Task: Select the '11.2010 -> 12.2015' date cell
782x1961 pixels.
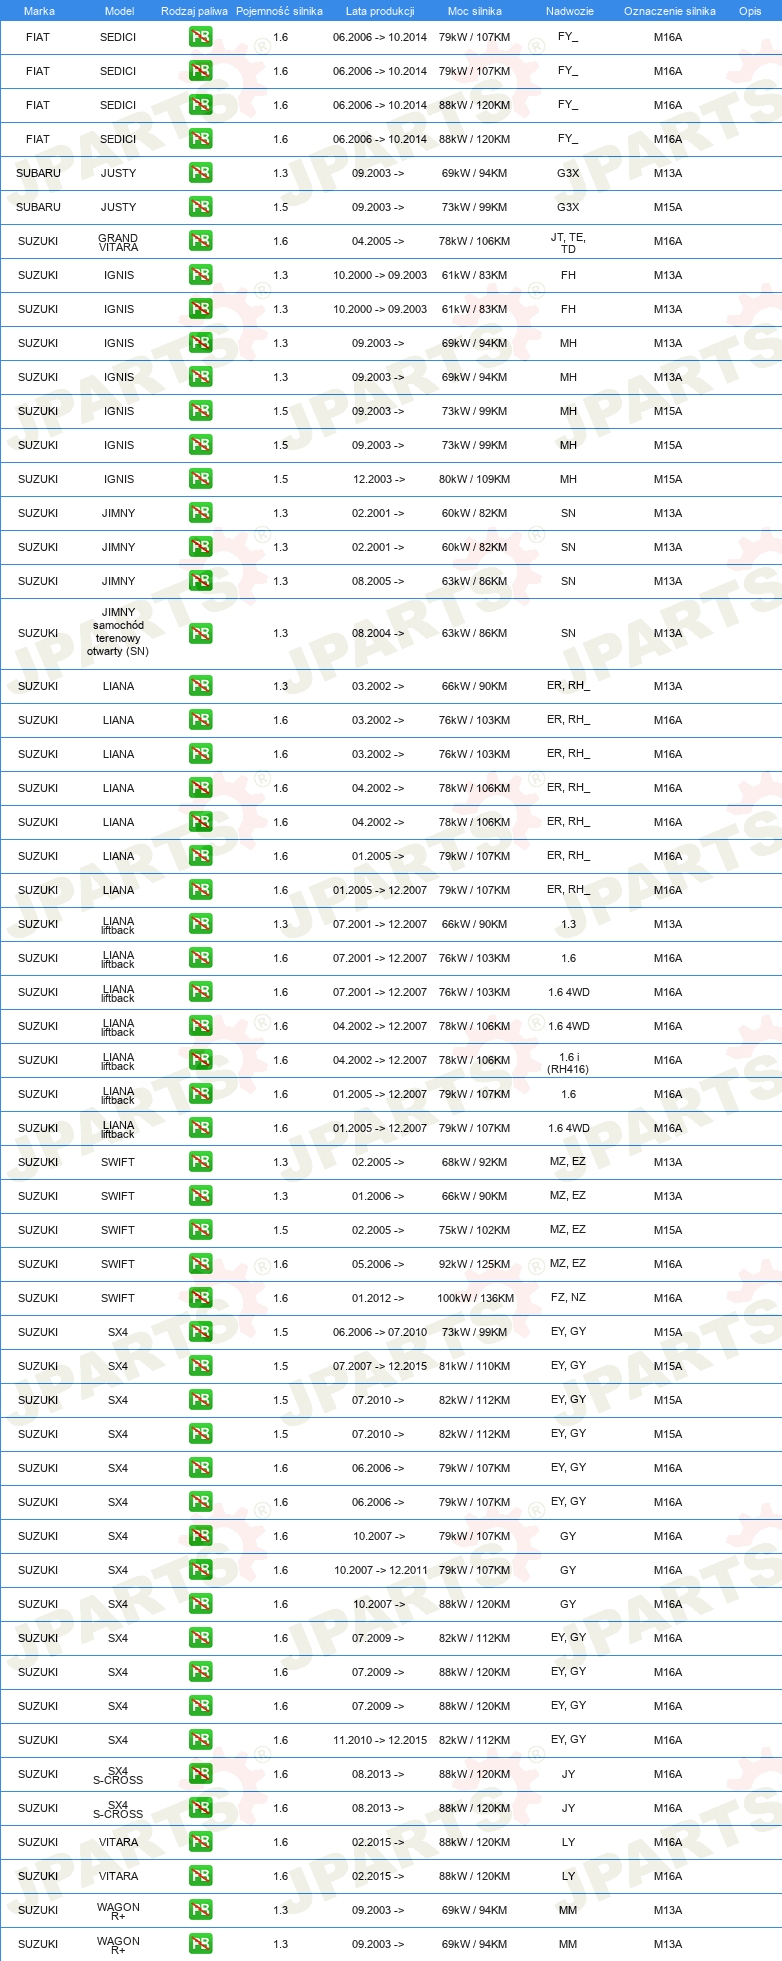Action: coord(380,1740)
